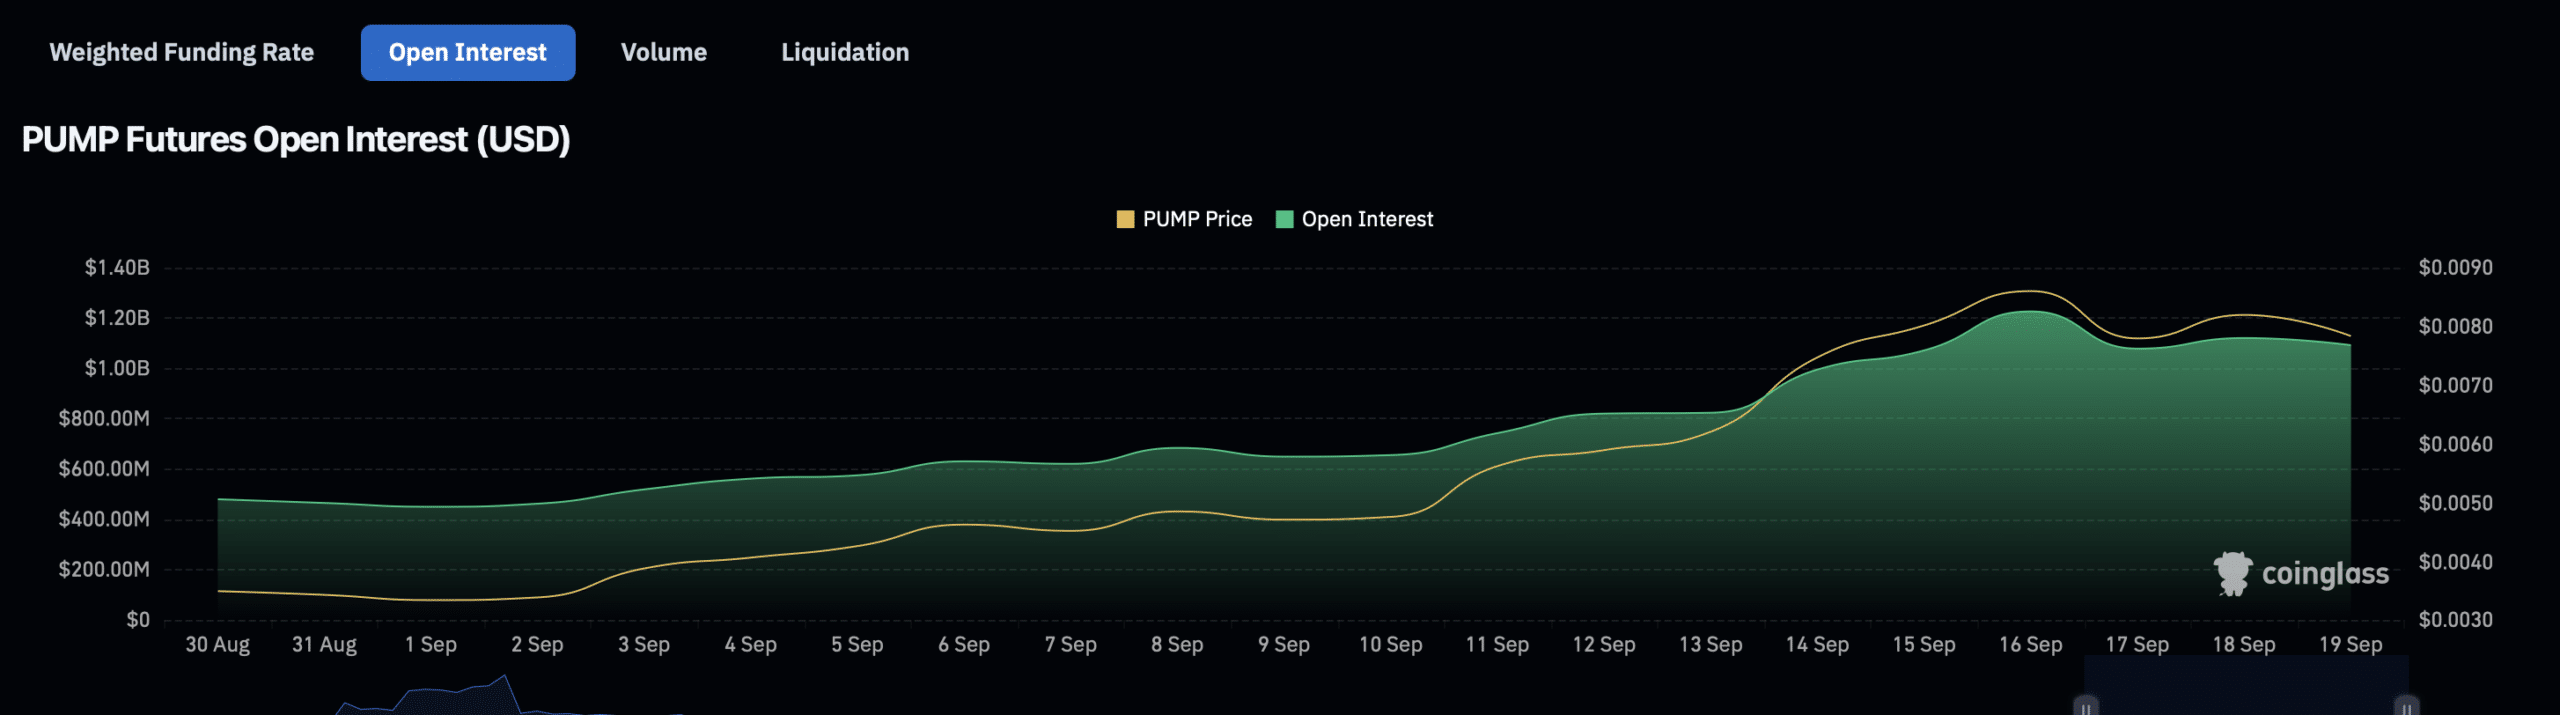The height and width of the screenshot is (715, 2560).
Task: Toggle the Open Interest legend label
Action: [x=1367, y=220]
